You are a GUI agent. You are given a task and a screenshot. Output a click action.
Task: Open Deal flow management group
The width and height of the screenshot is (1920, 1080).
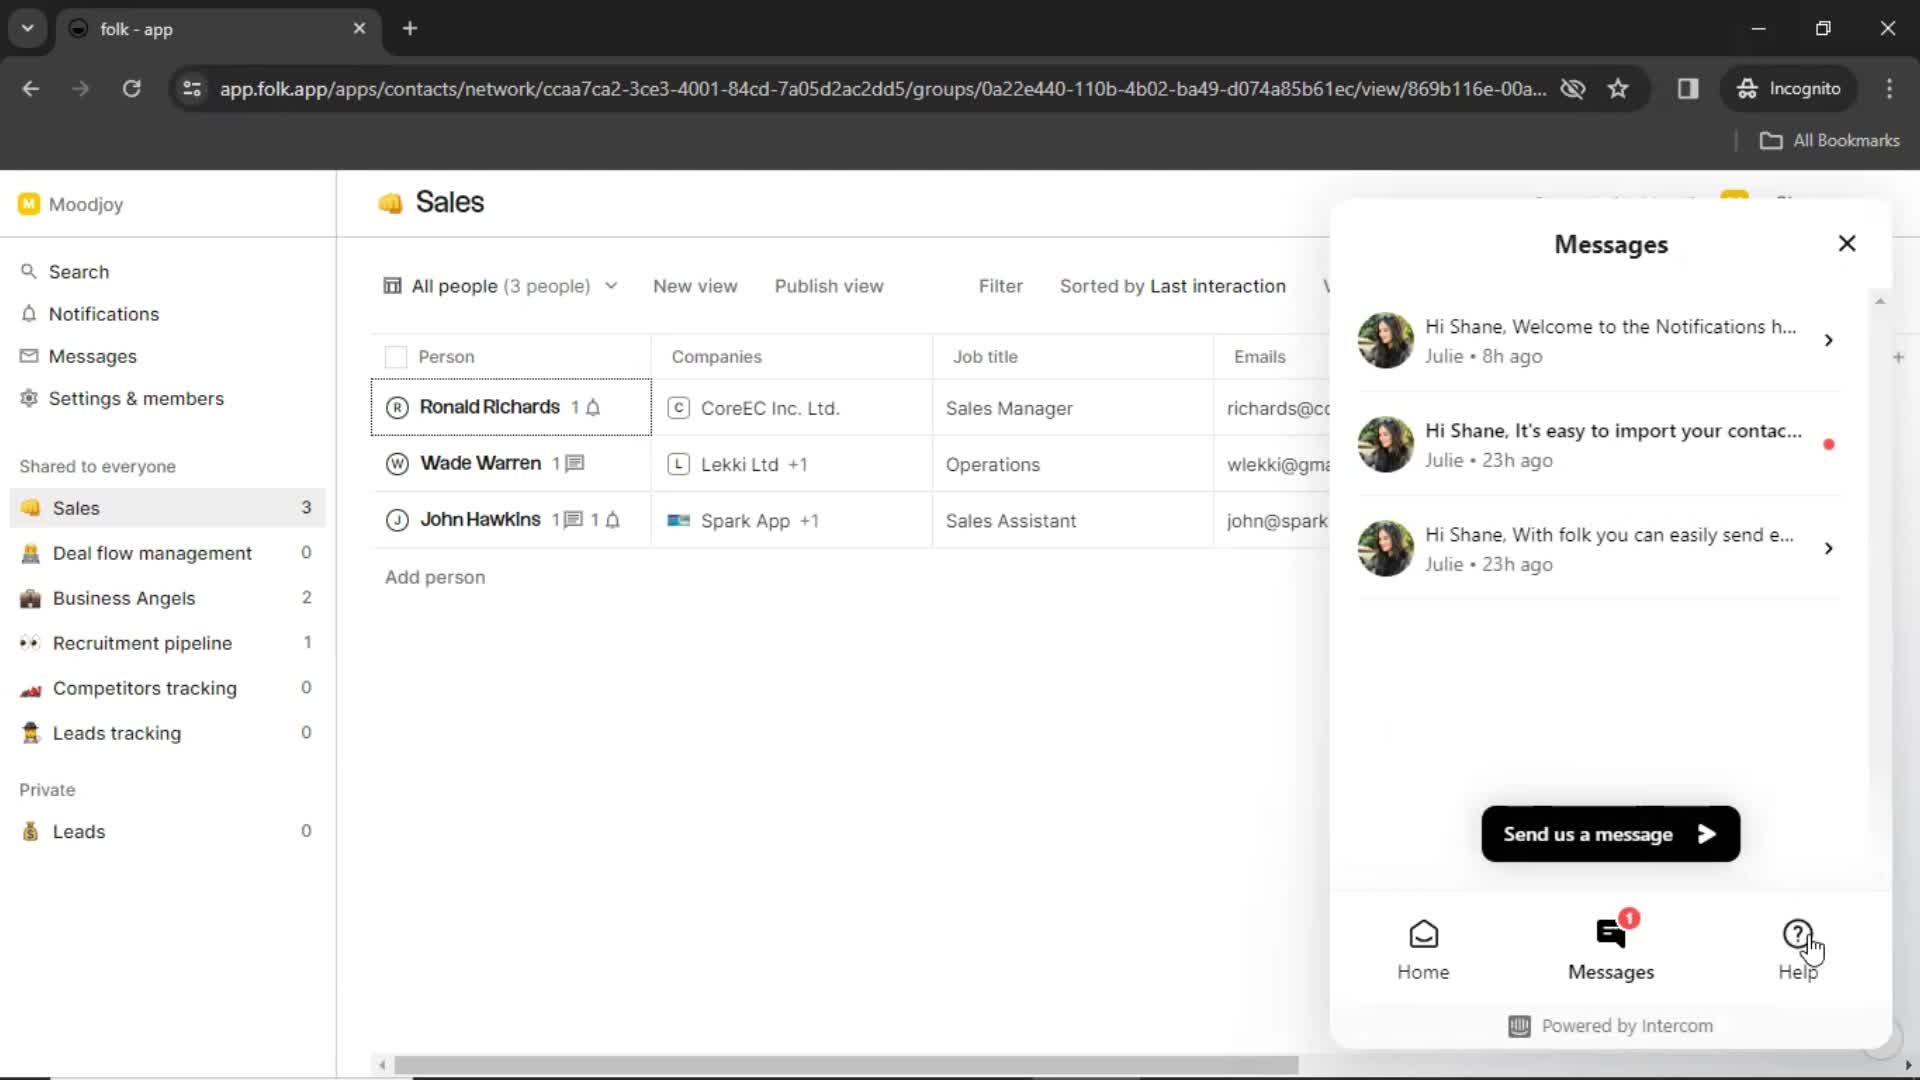167,553
